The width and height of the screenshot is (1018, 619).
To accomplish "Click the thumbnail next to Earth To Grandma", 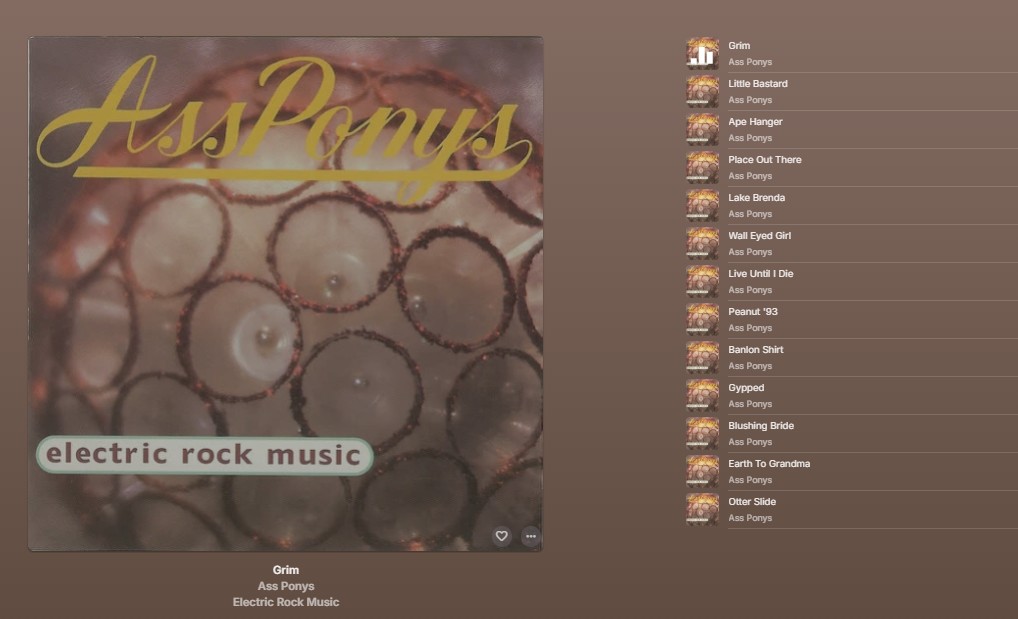I will [x=702, y=472].
